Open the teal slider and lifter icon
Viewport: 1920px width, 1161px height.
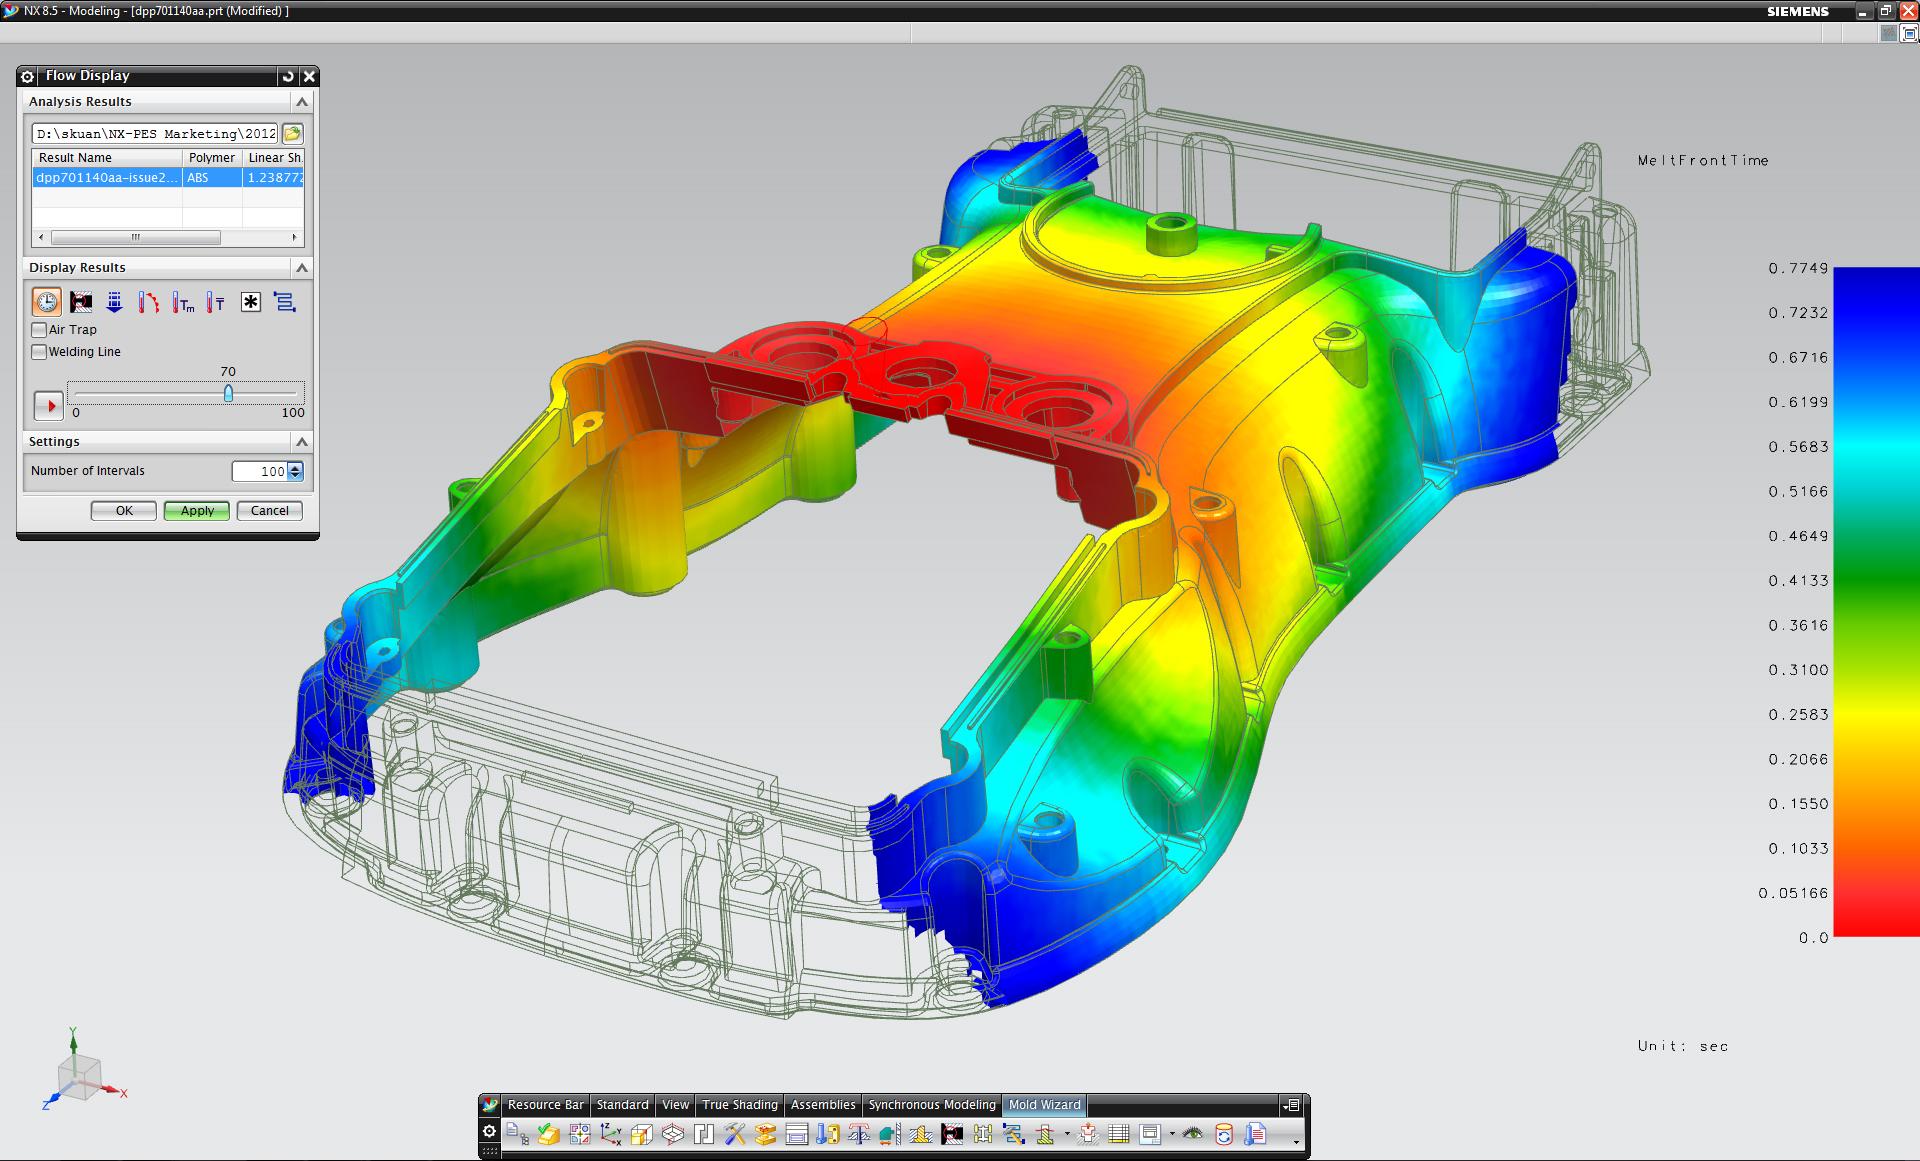890,1134
